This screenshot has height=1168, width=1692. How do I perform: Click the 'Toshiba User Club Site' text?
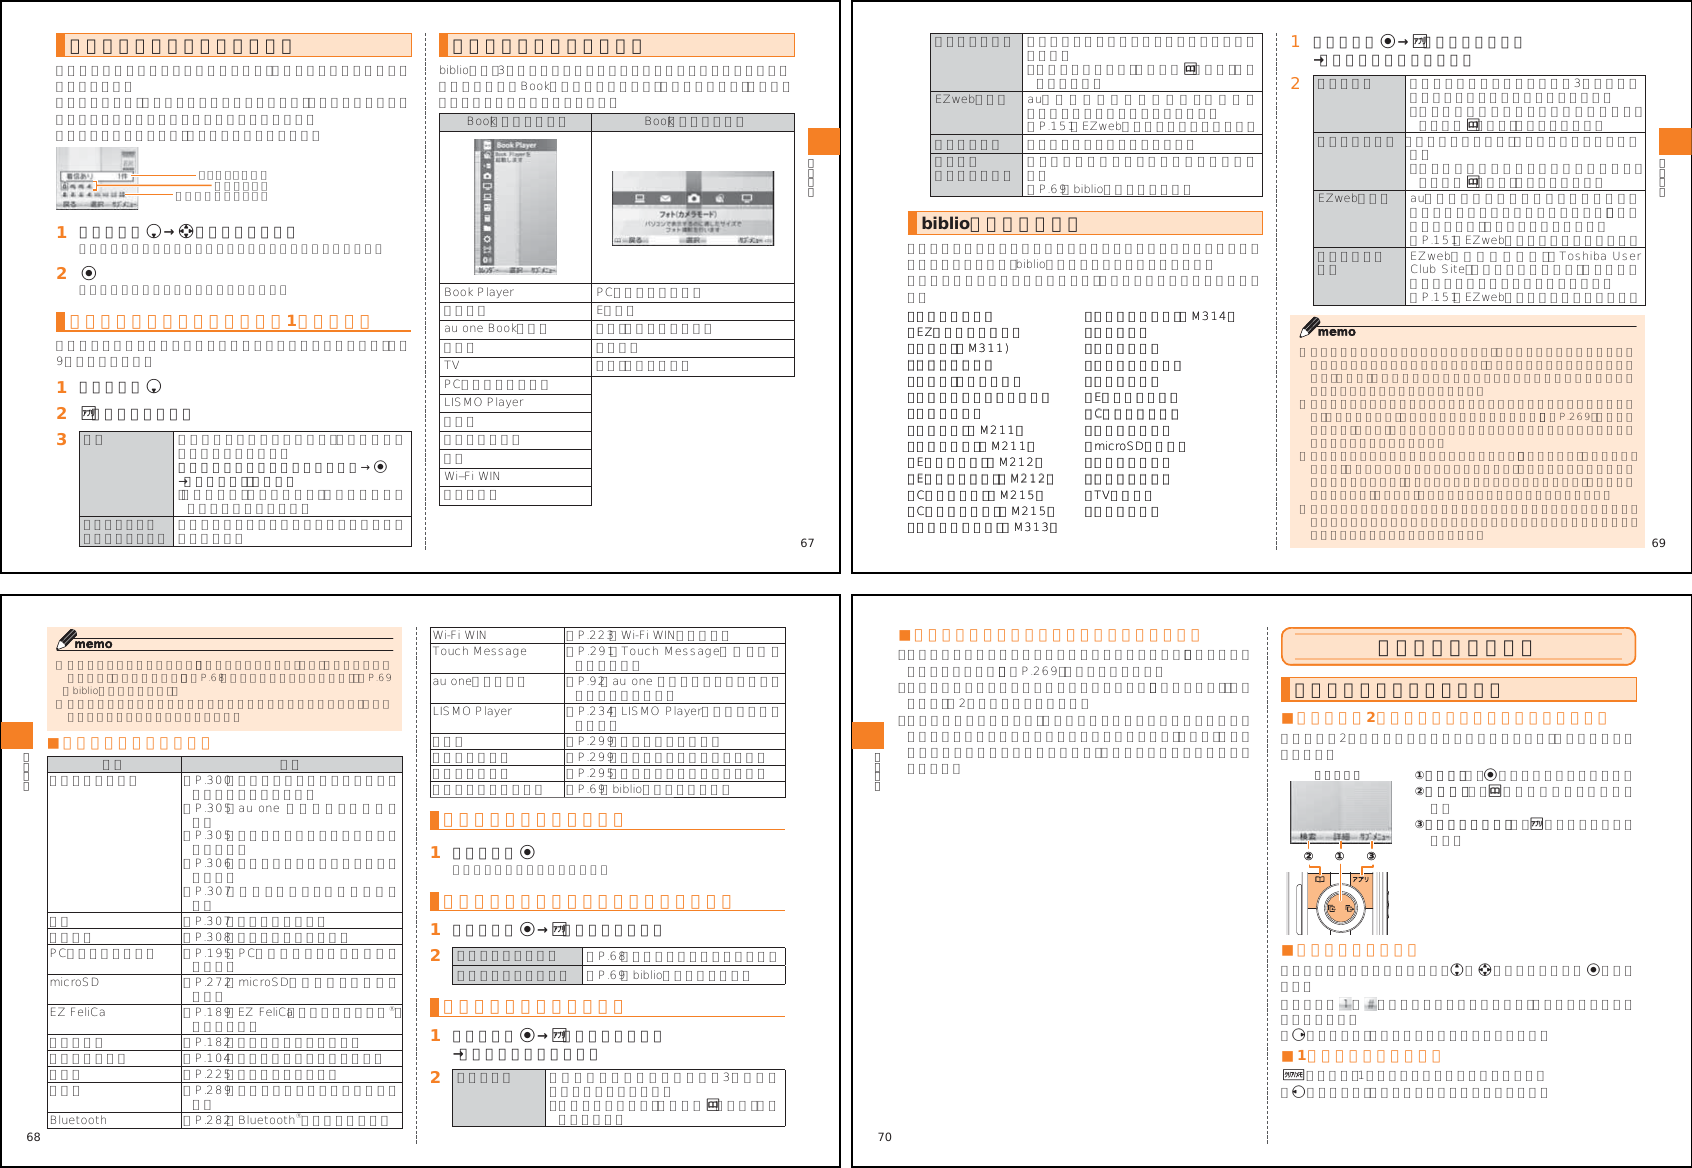[x=1526, y=262]
